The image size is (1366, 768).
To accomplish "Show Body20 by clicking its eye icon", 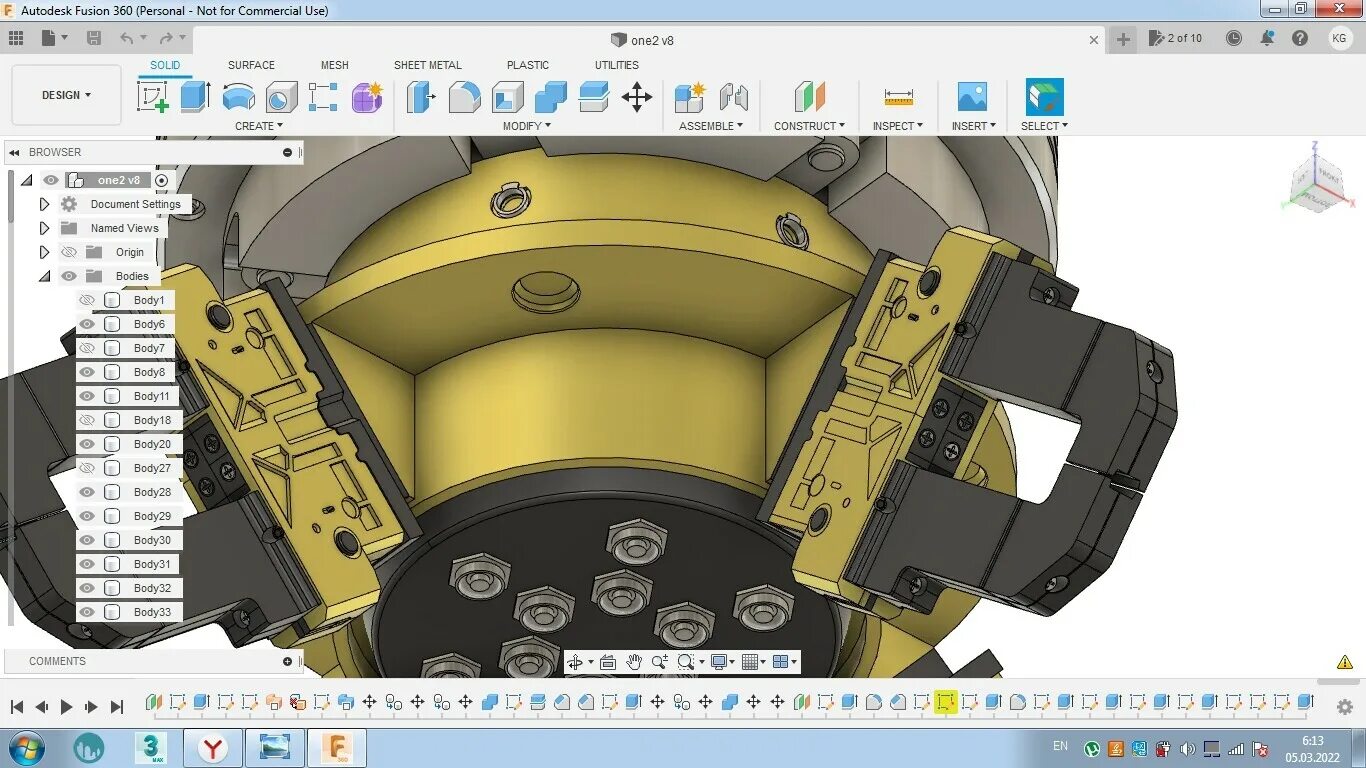I will [x=87, y=444].
